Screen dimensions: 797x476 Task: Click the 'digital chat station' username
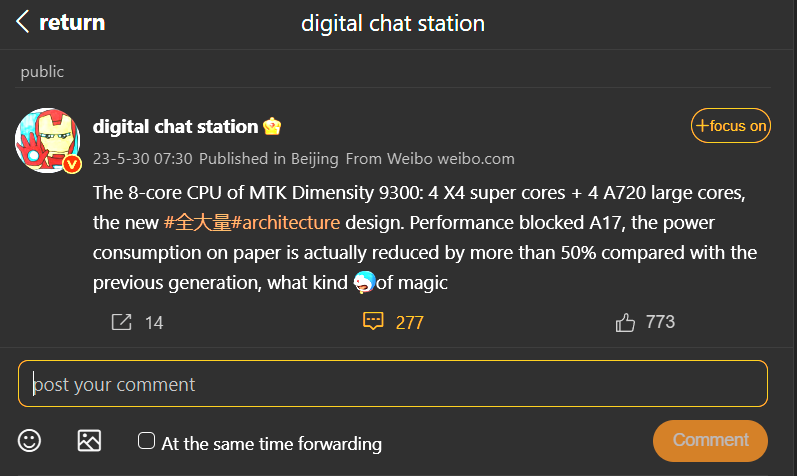point(175,127)
